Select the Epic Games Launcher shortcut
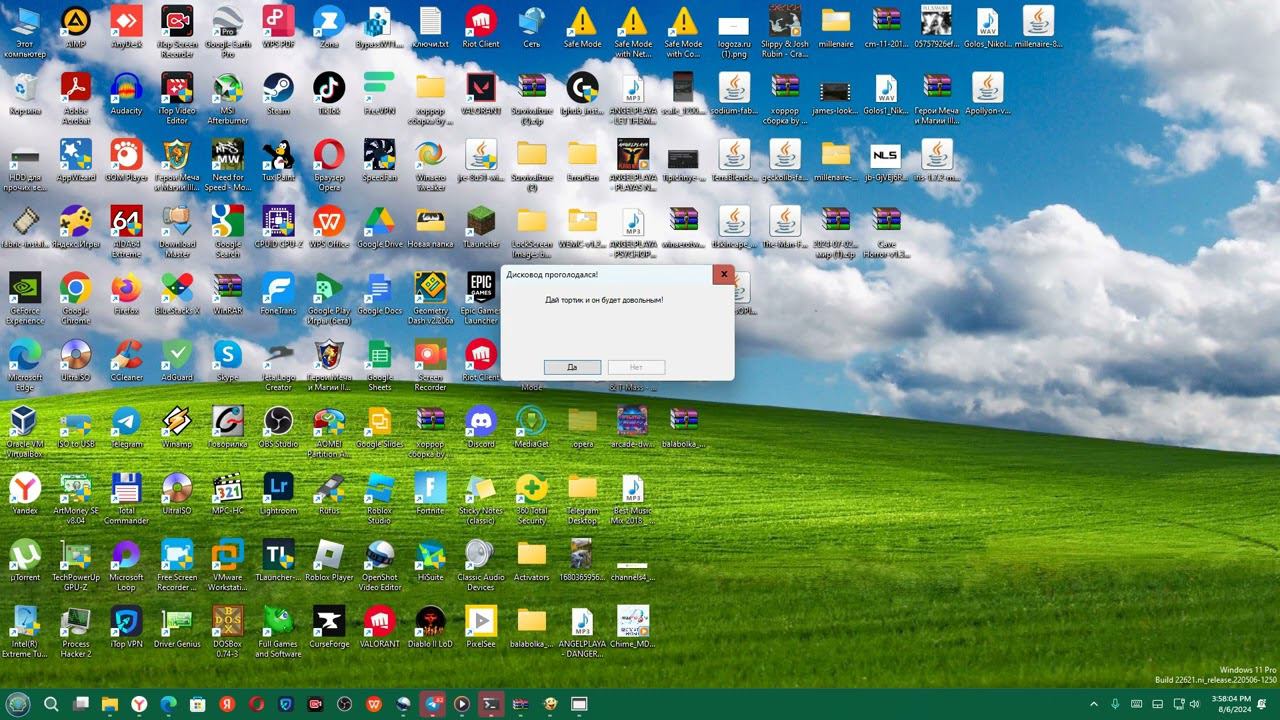The width and height of the screenshot is (1280, 720). coord(481,299)
